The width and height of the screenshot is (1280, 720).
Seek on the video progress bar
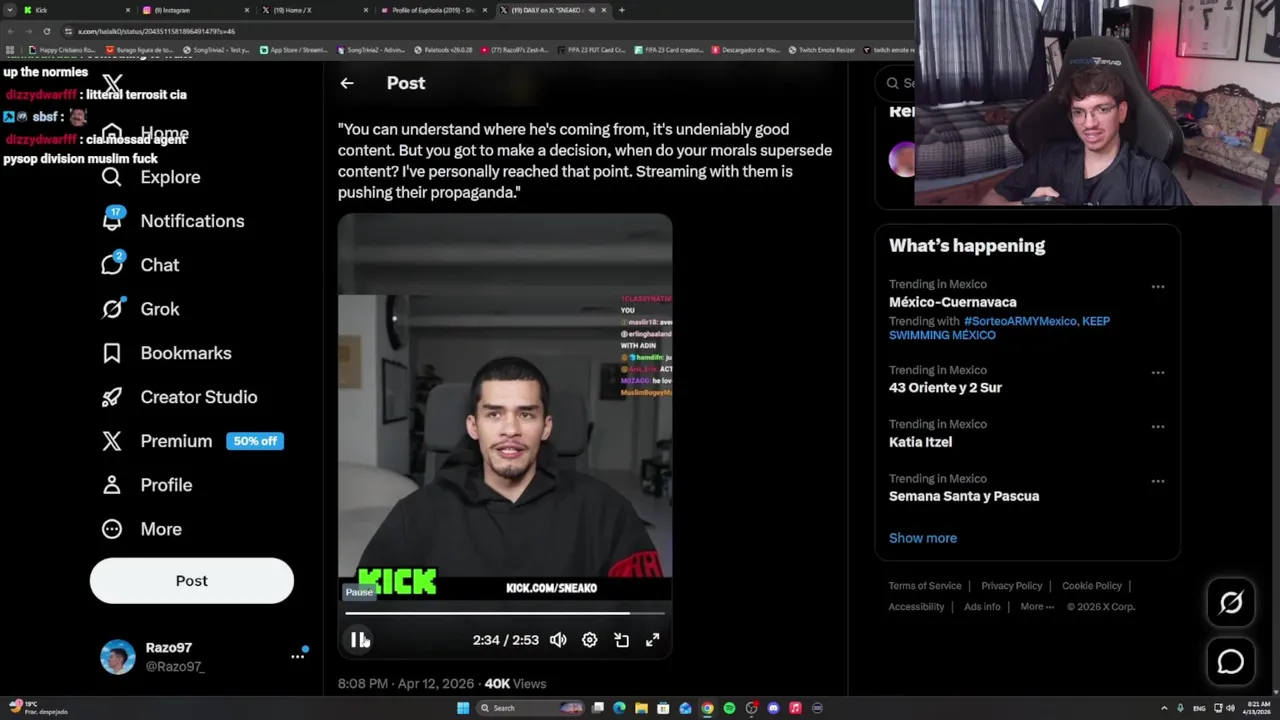(x=505, y=613)
